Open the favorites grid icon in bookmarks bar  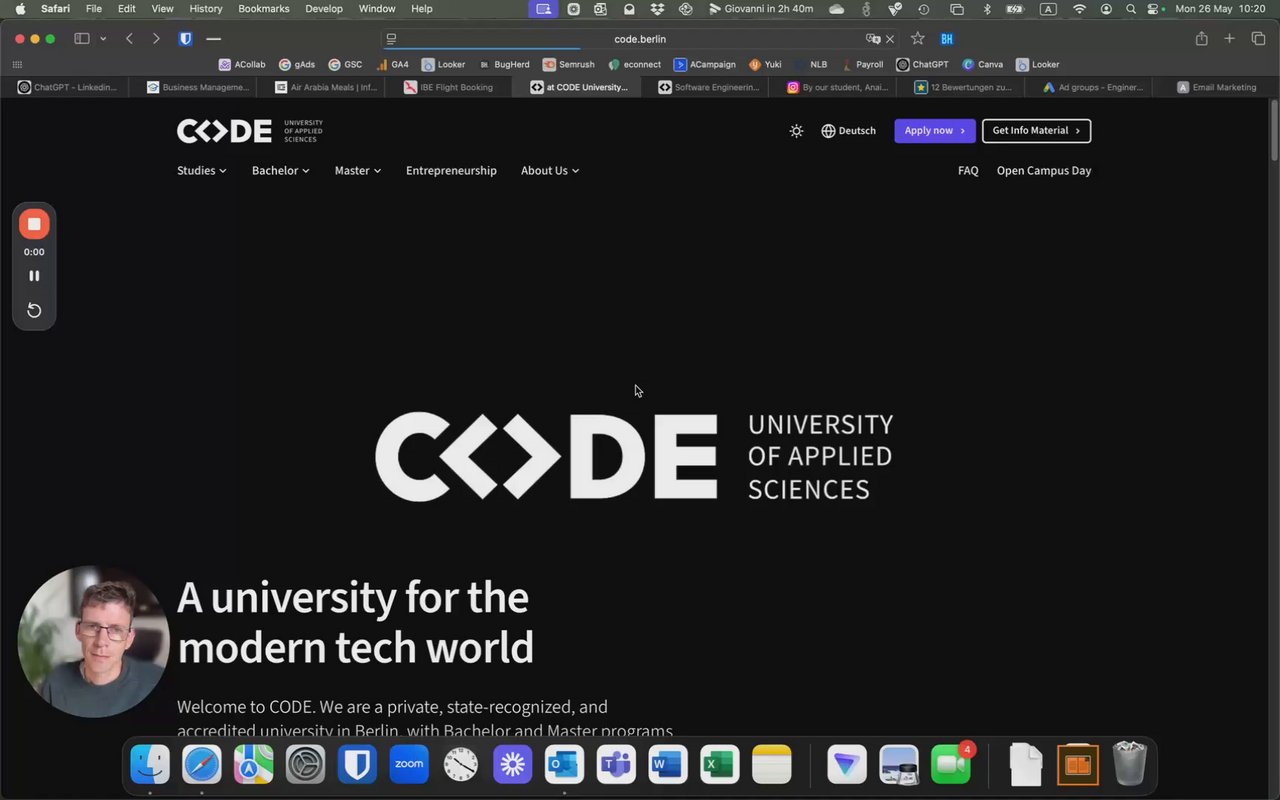(17, 64)
